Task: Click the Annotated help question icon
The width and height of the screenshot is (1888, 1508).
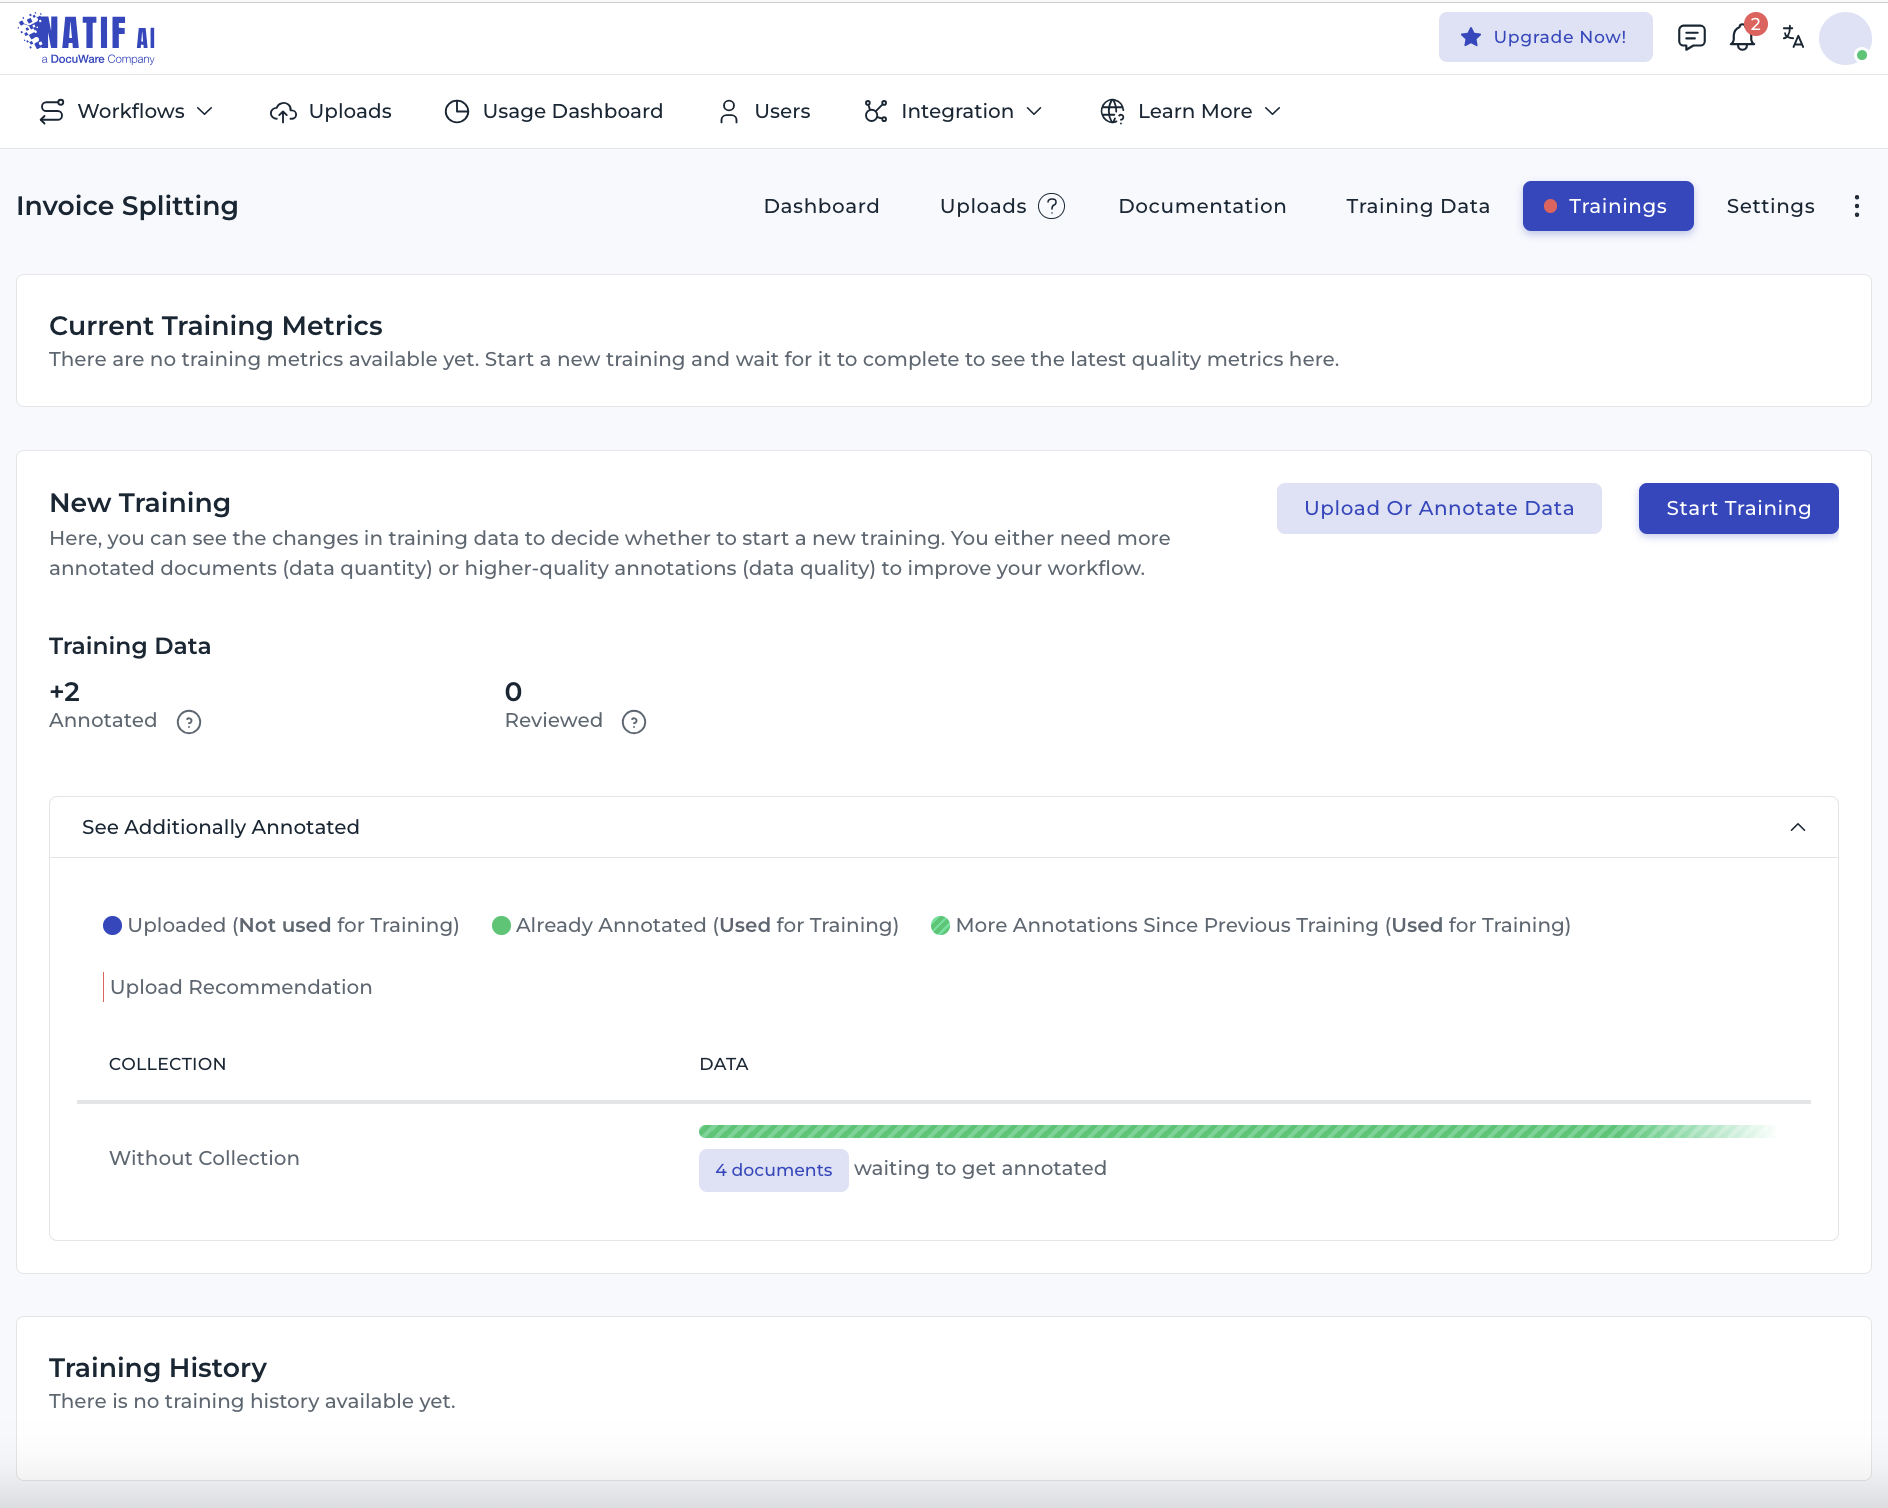Action: click(x=189, y=722)
